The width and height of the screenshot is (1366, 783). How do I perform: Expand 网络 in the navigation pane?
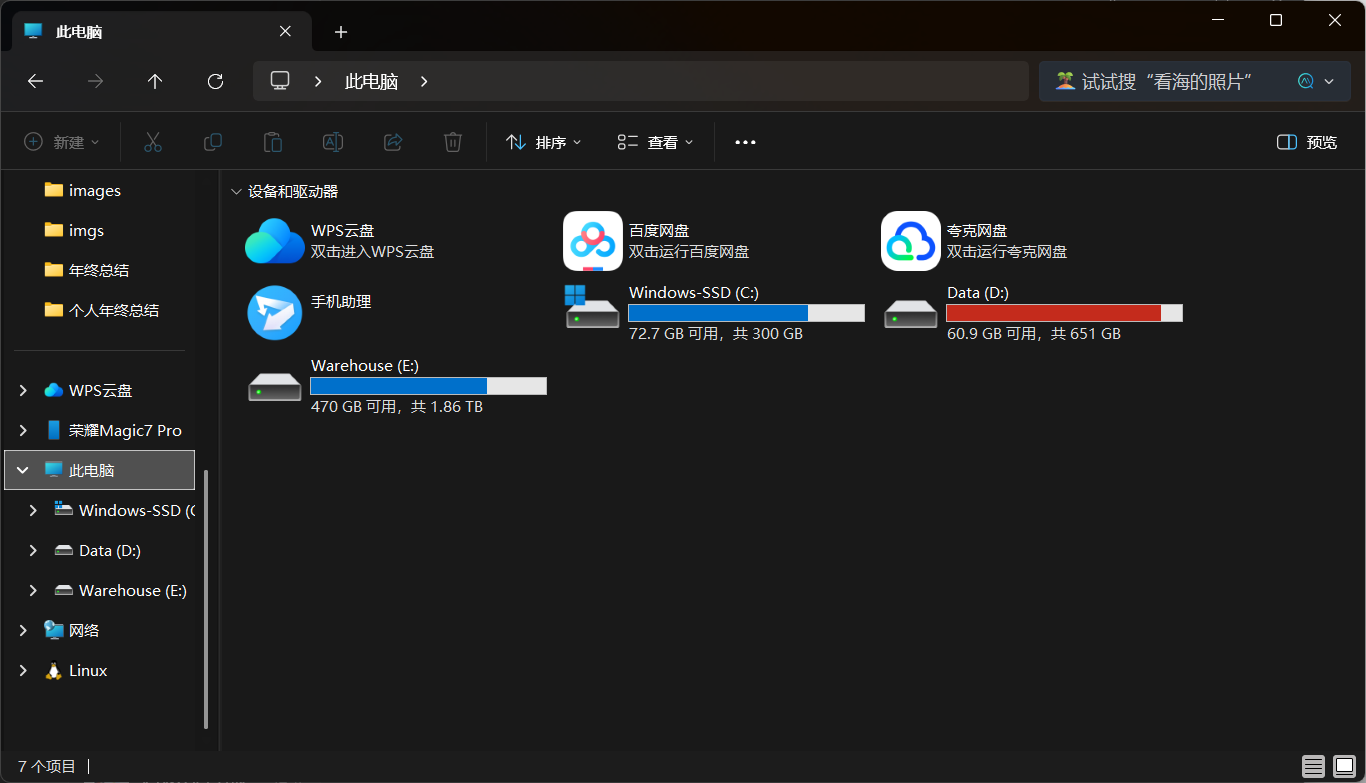pos(23,630)
